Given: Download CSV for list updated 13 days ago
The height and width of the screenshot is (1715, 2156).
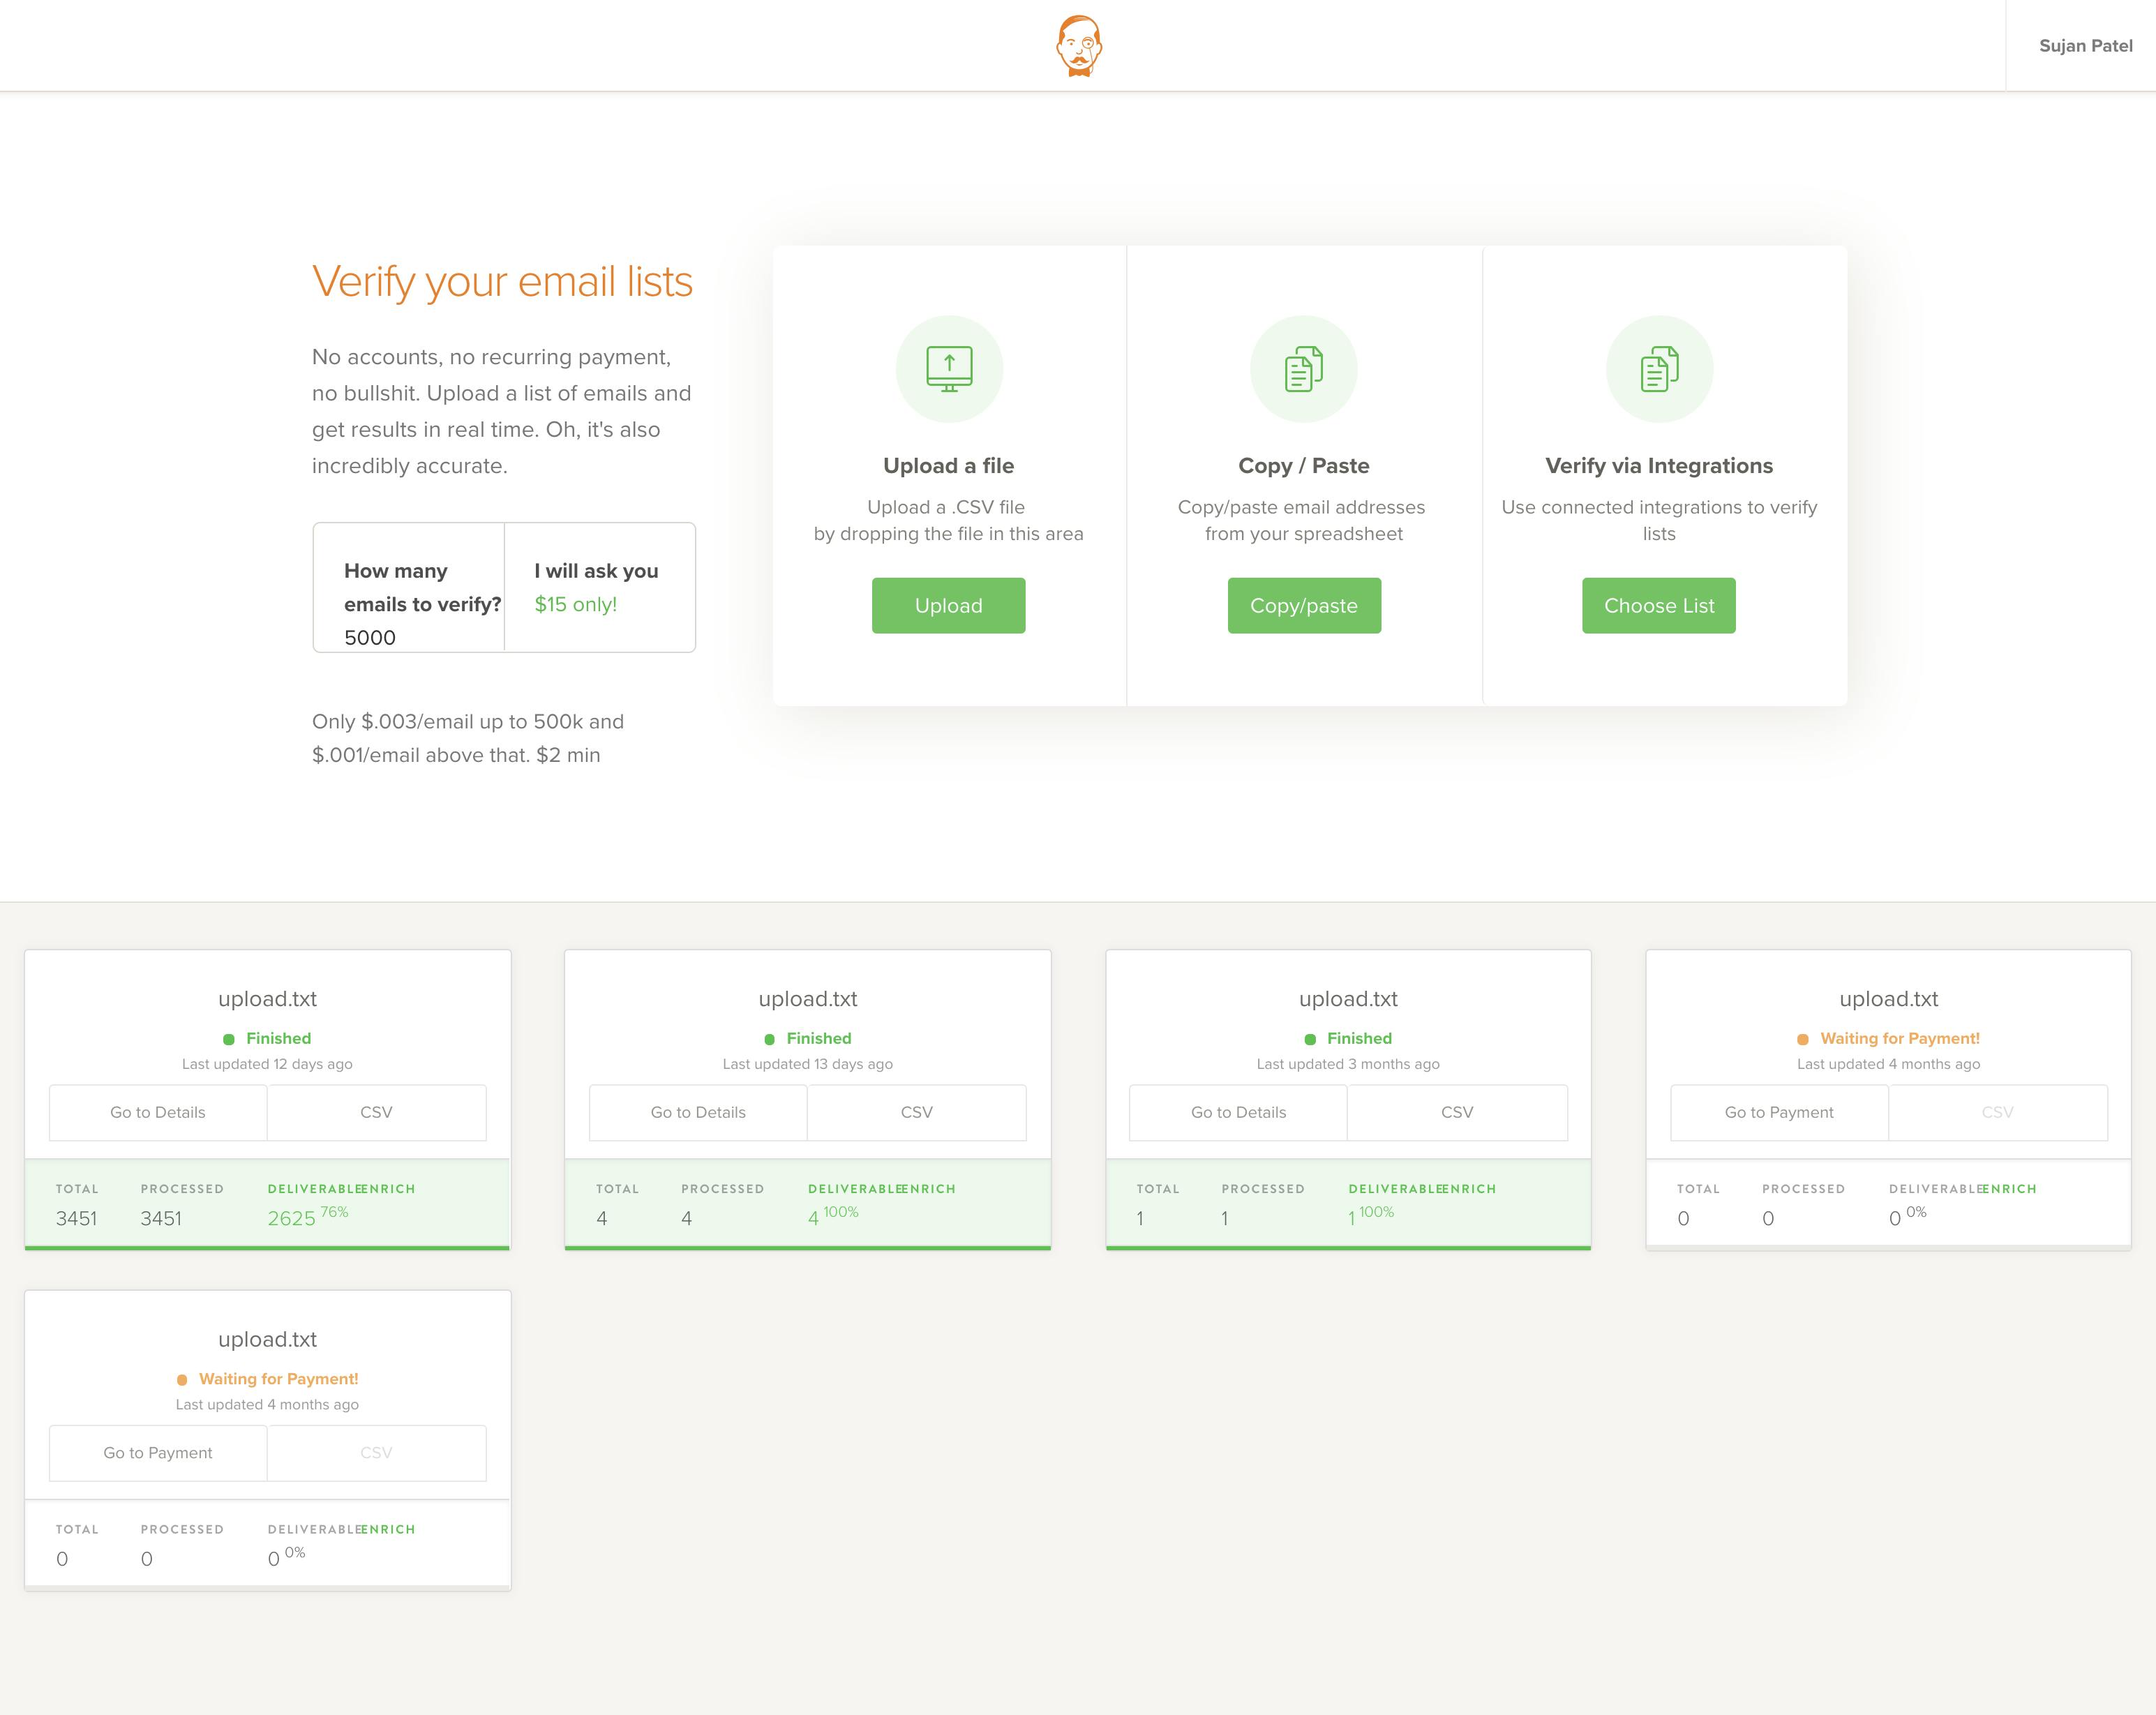Looking at the screenshot, I should click(917, 1112).
